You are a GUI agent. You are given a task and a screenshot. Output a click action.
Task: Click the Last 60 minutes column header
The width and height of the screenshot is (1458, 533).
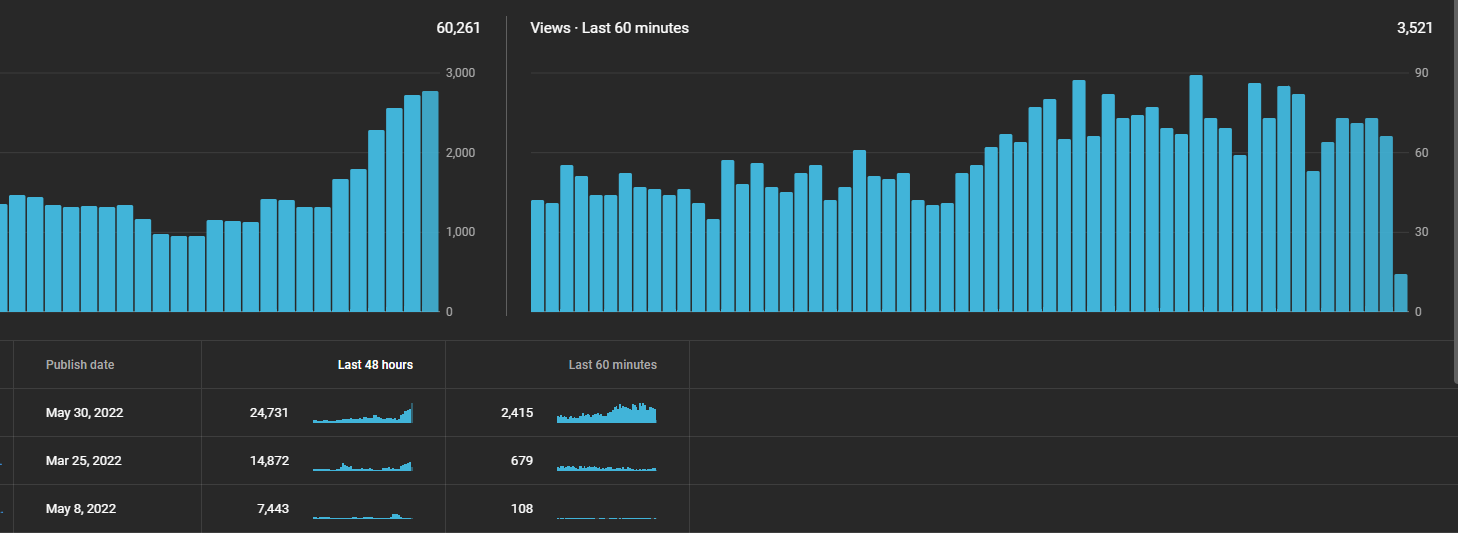[613, 365]
